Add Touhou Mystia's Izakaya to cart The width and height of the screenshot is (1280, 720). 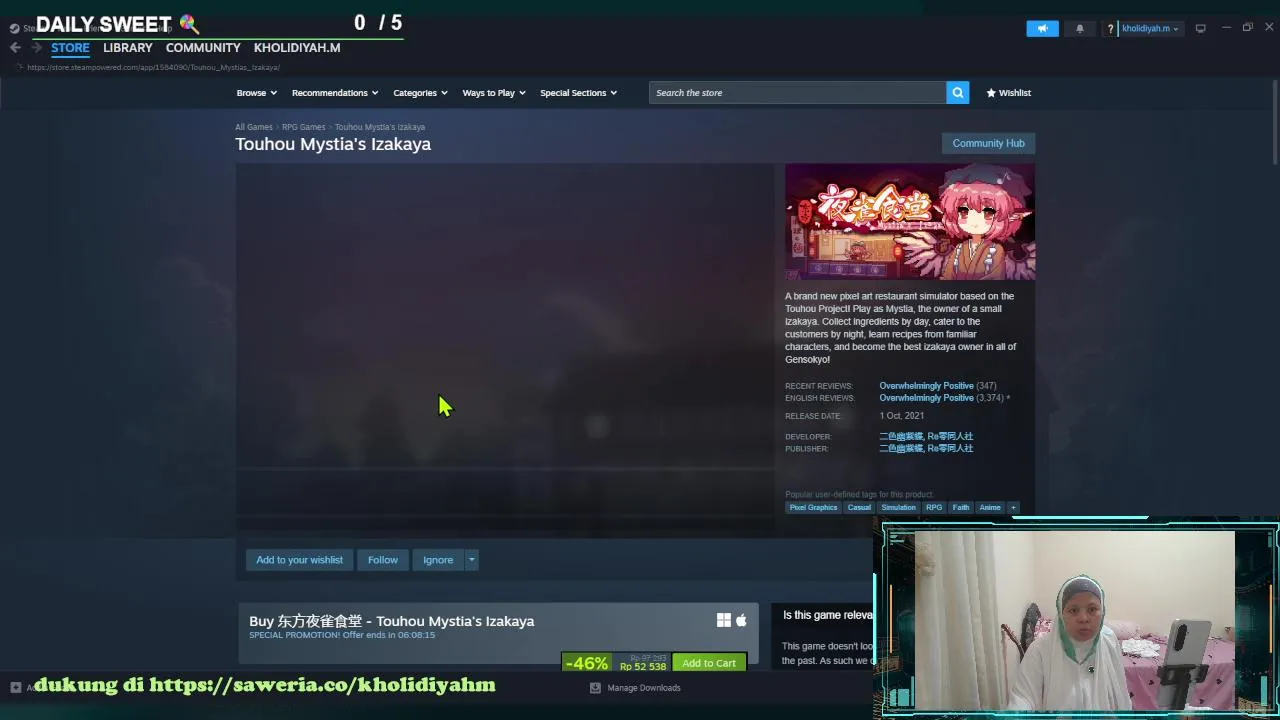(709, 663)
